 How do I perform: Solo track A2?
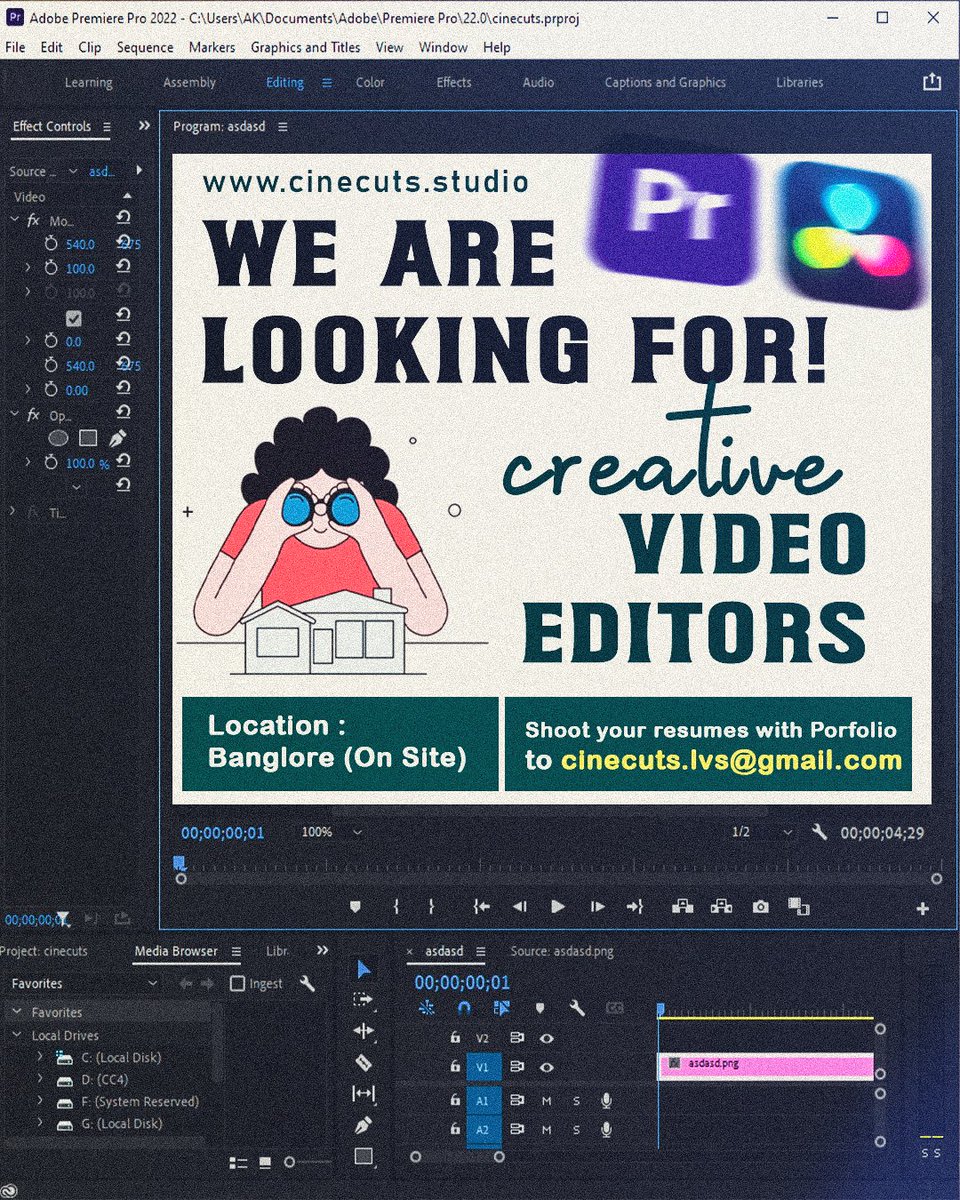pos(576,1130)
